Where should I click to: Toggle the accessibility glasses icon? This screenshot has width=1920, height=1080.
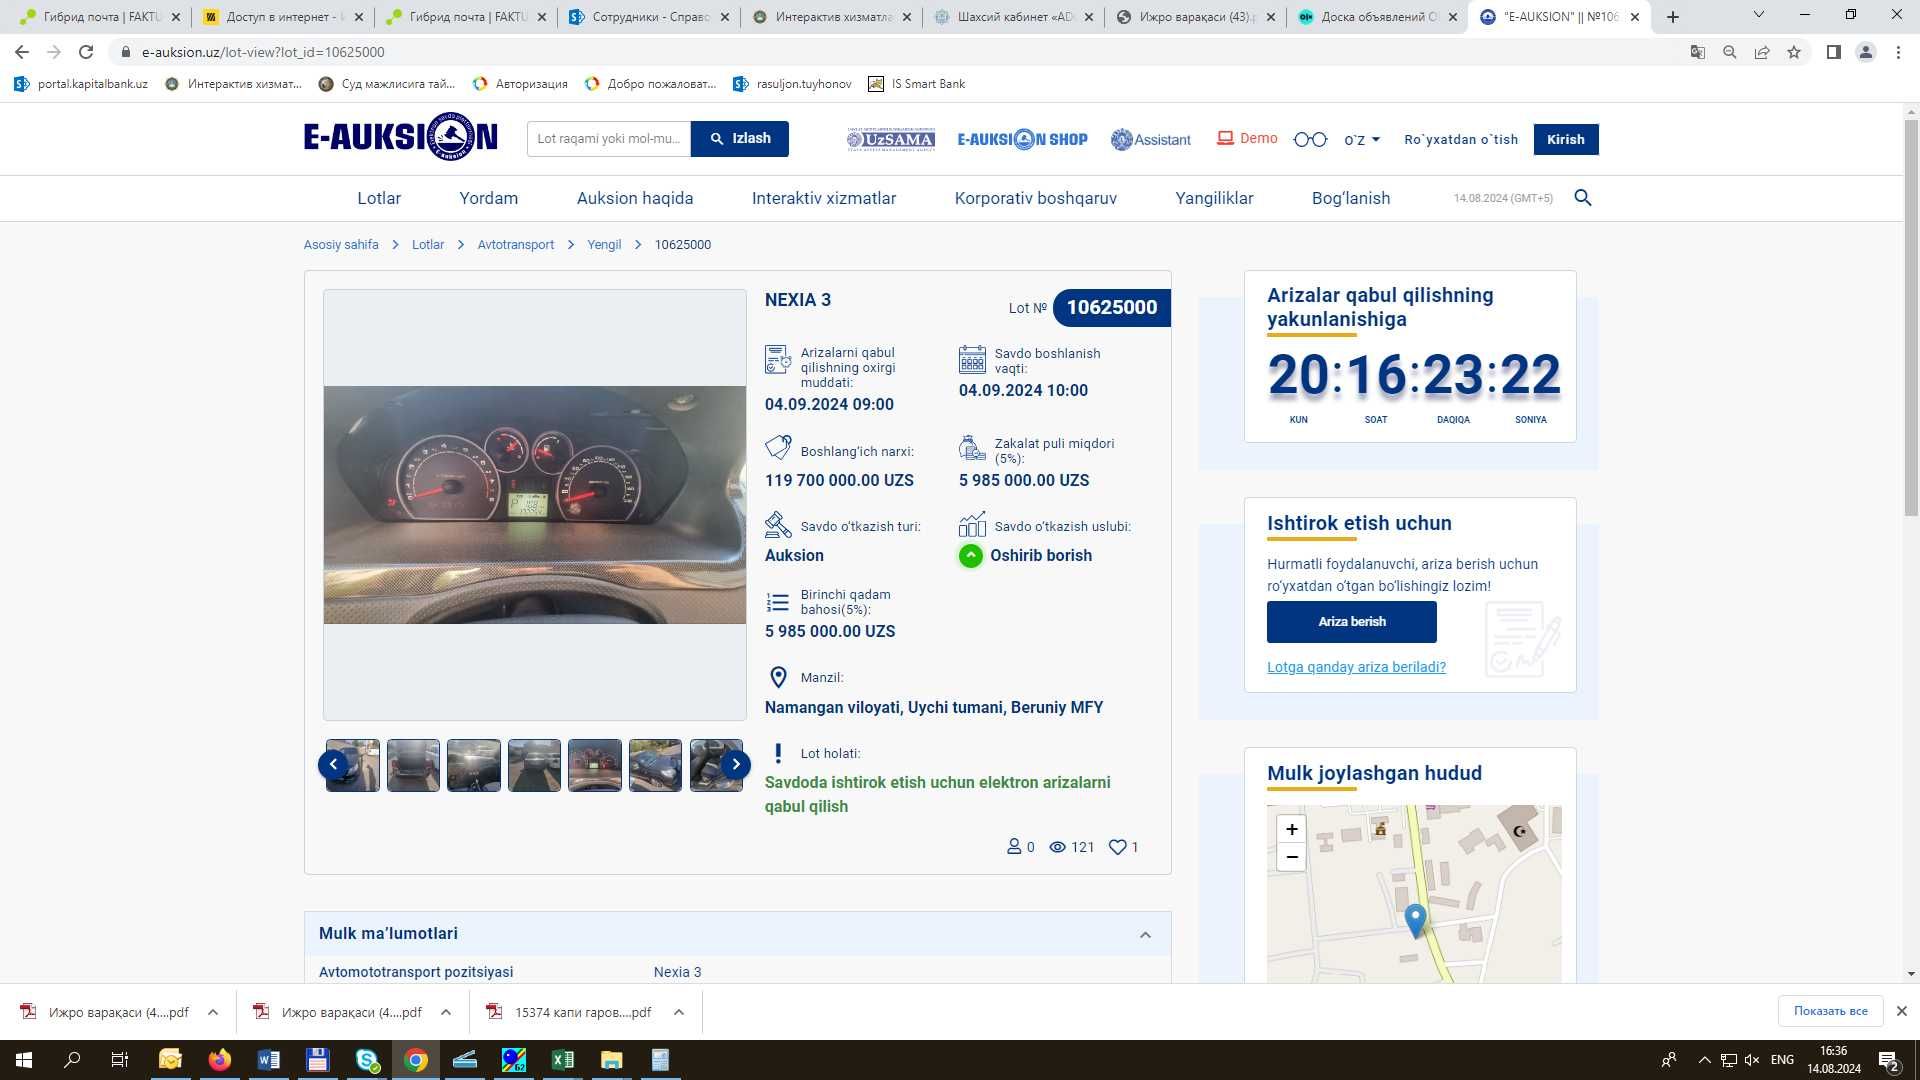point(1310,139)
